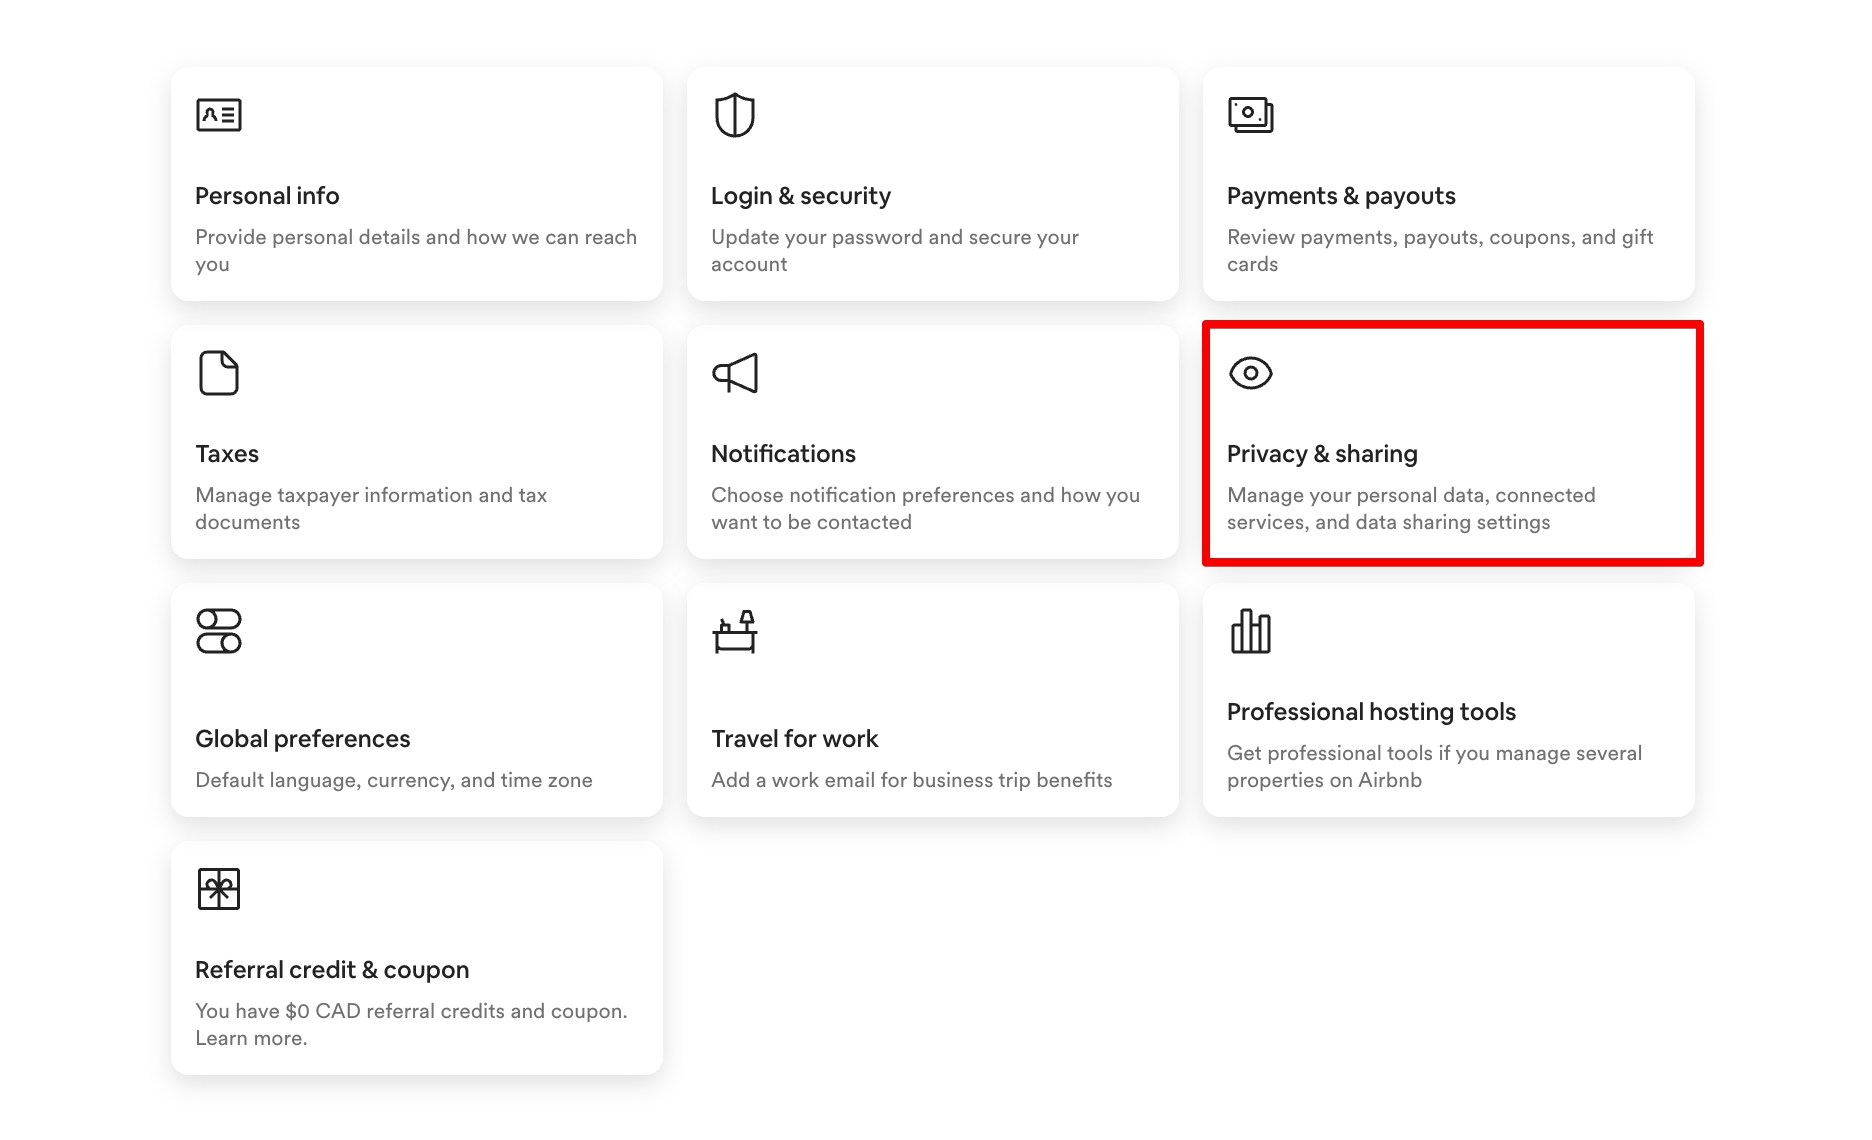Open Professional hosting tools heading
1872x1140 pixels.
pos(1371,712)
